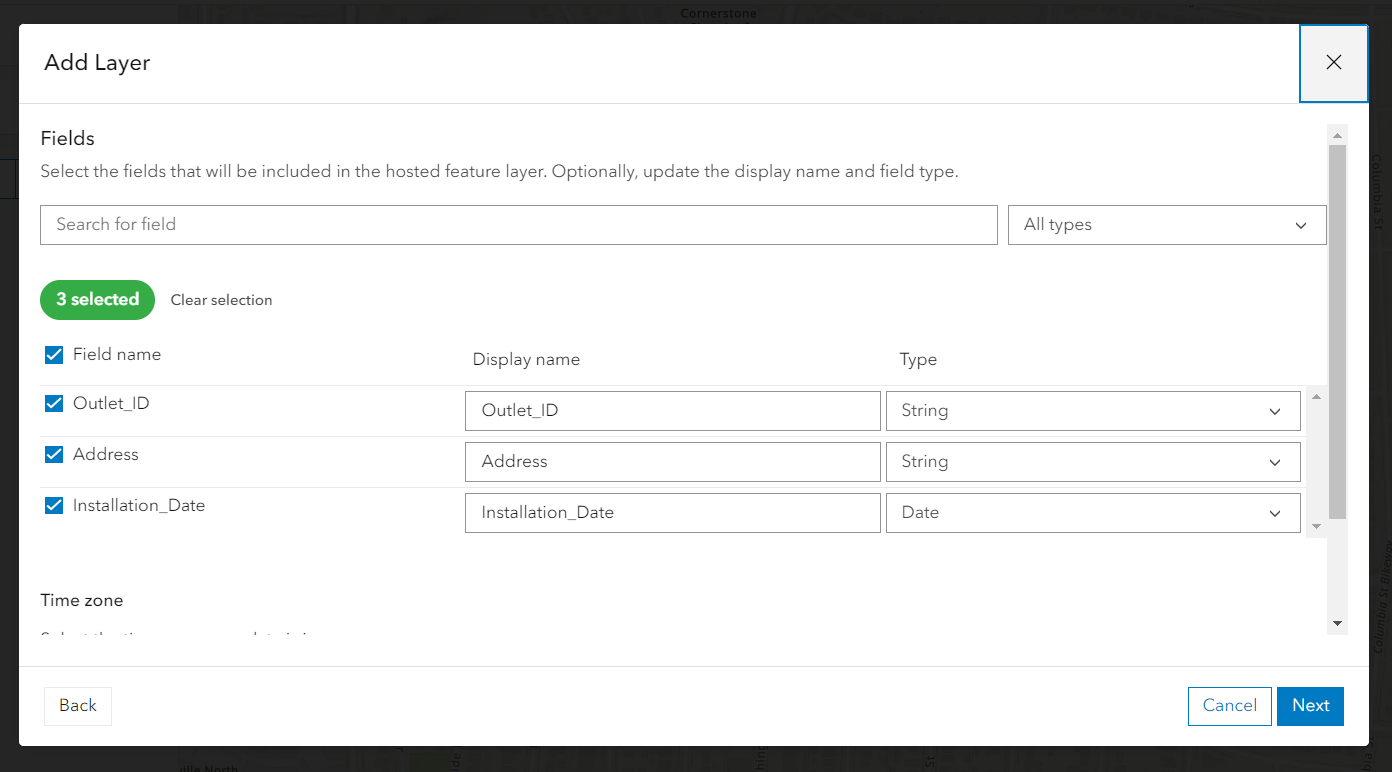Toggle the Installation_Date field checkbox
The height and width of the screenshot is (772, 1392).
[x=53, y=505]
